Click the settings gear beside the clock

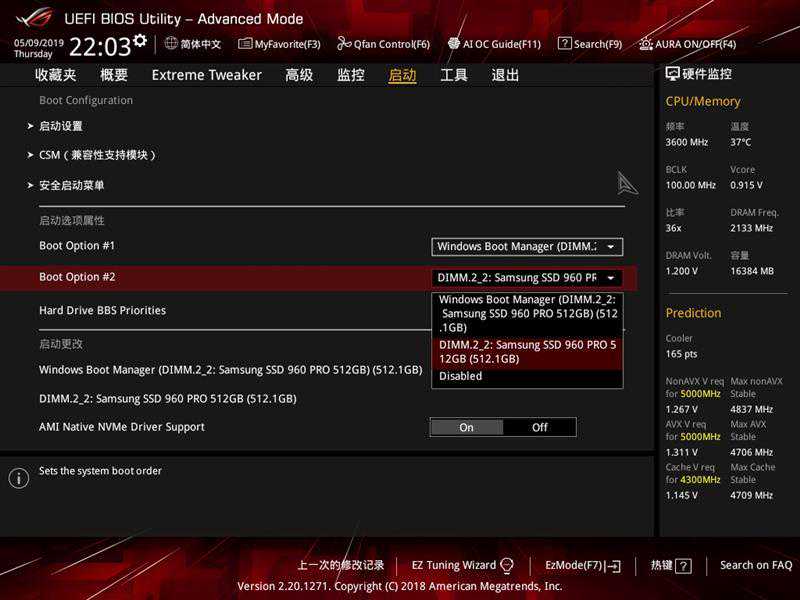140,41
